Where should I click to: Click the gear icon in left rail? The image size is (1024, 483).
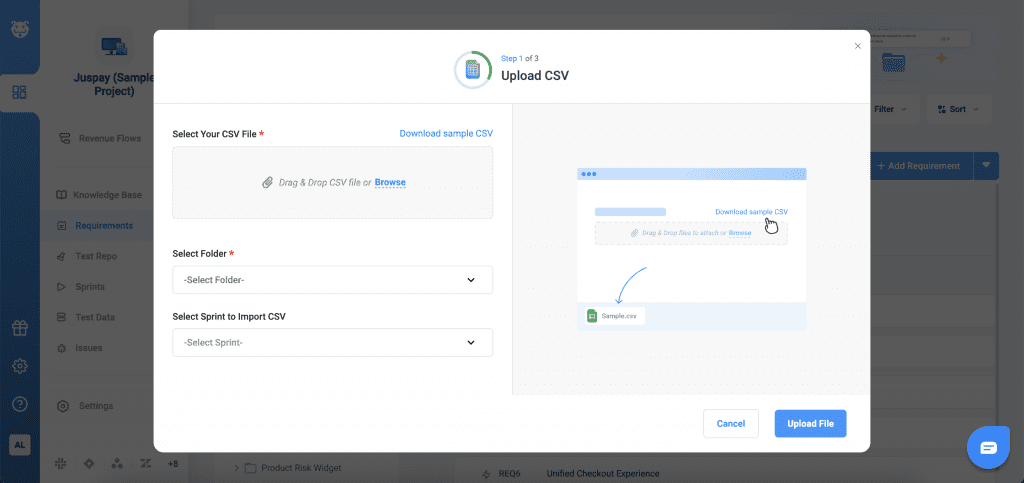click(x=19, y=366)
